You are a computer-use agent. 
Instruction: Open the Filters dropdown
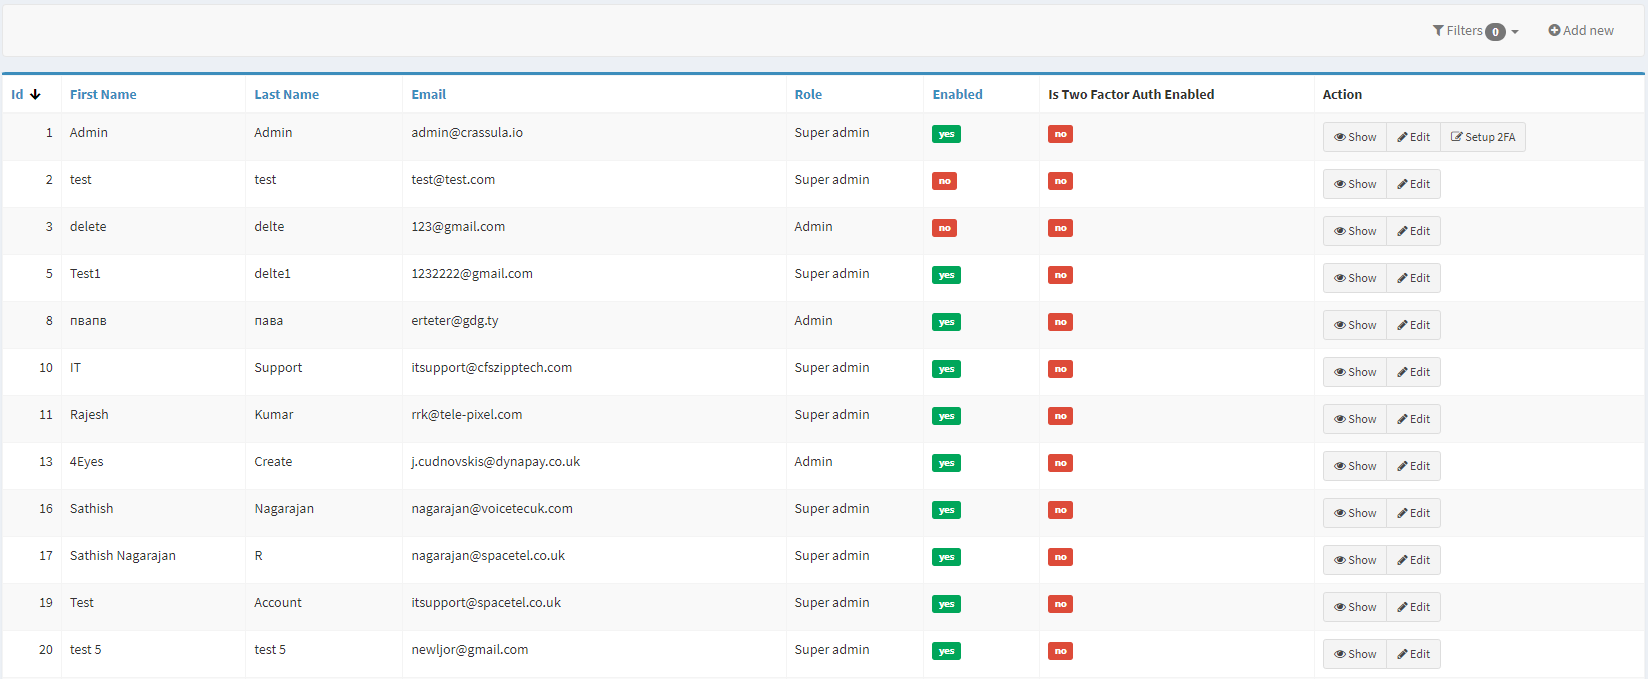click(1475, 31)
